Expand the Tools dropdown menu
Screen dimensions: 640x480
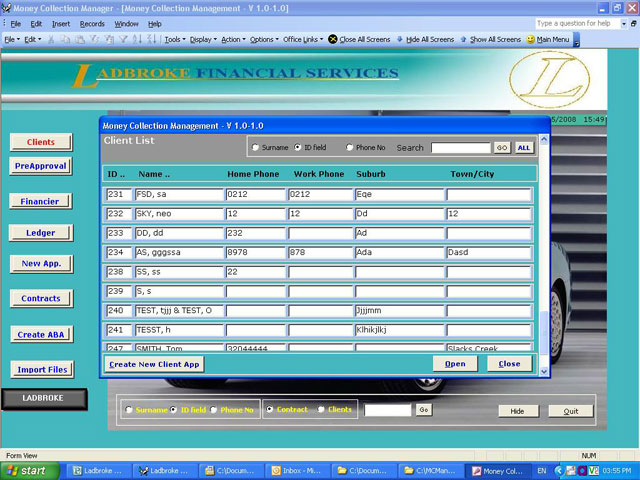(175, 40)
